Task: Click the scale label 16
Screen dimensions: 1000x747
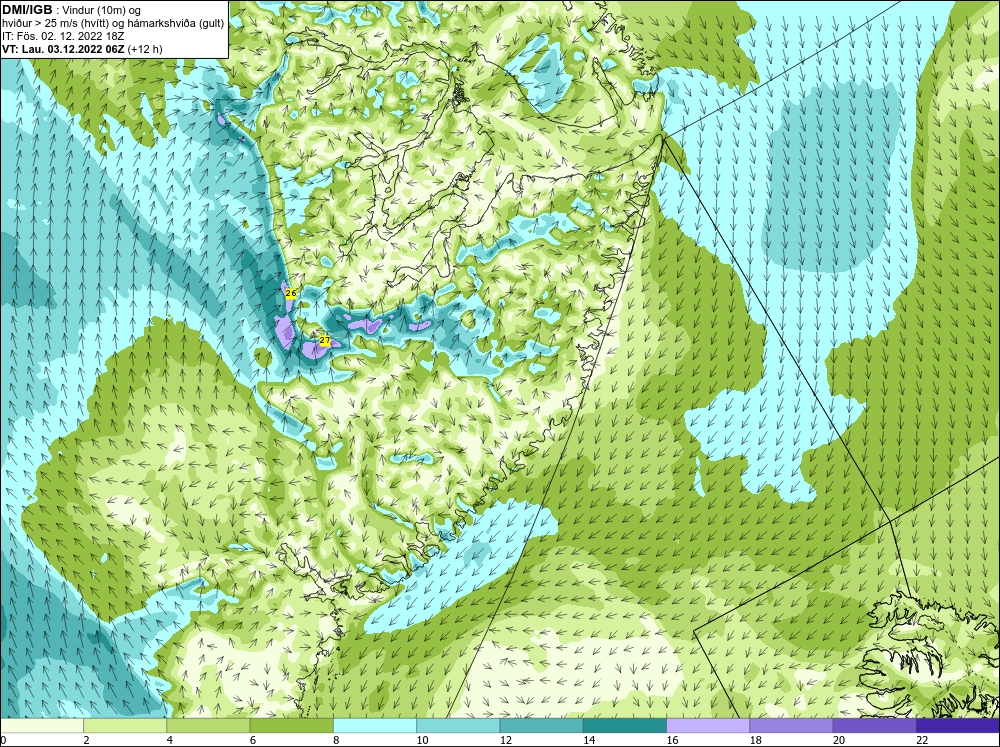Action: 672,740
